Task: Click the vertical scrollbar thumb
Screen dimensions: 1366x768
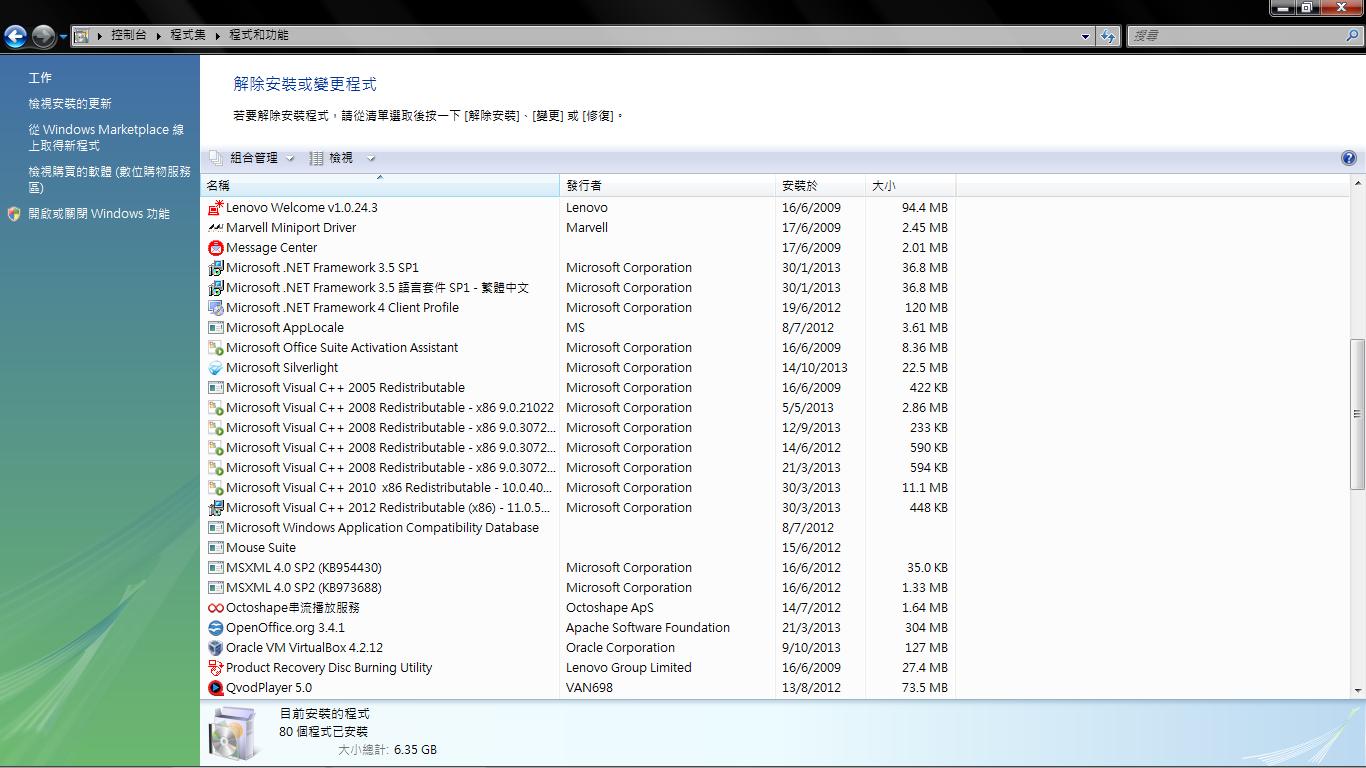Action: pos(1357,414)
